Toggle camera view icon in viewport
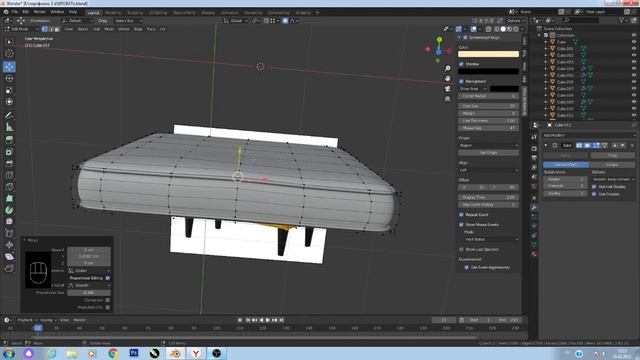 point(448,89)
